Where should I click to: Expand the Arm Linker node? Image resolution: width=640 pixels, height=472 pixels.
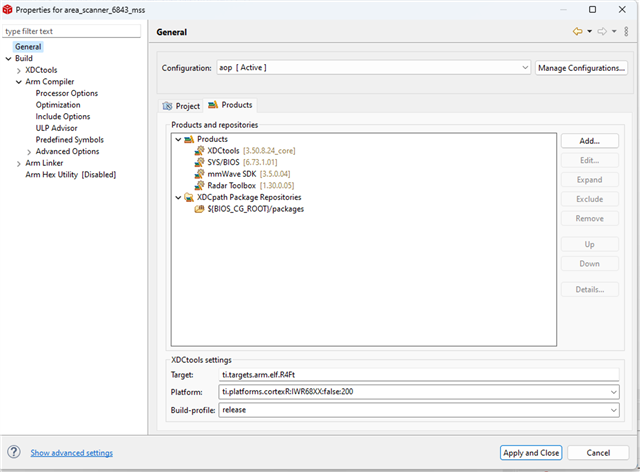[18, 163]
